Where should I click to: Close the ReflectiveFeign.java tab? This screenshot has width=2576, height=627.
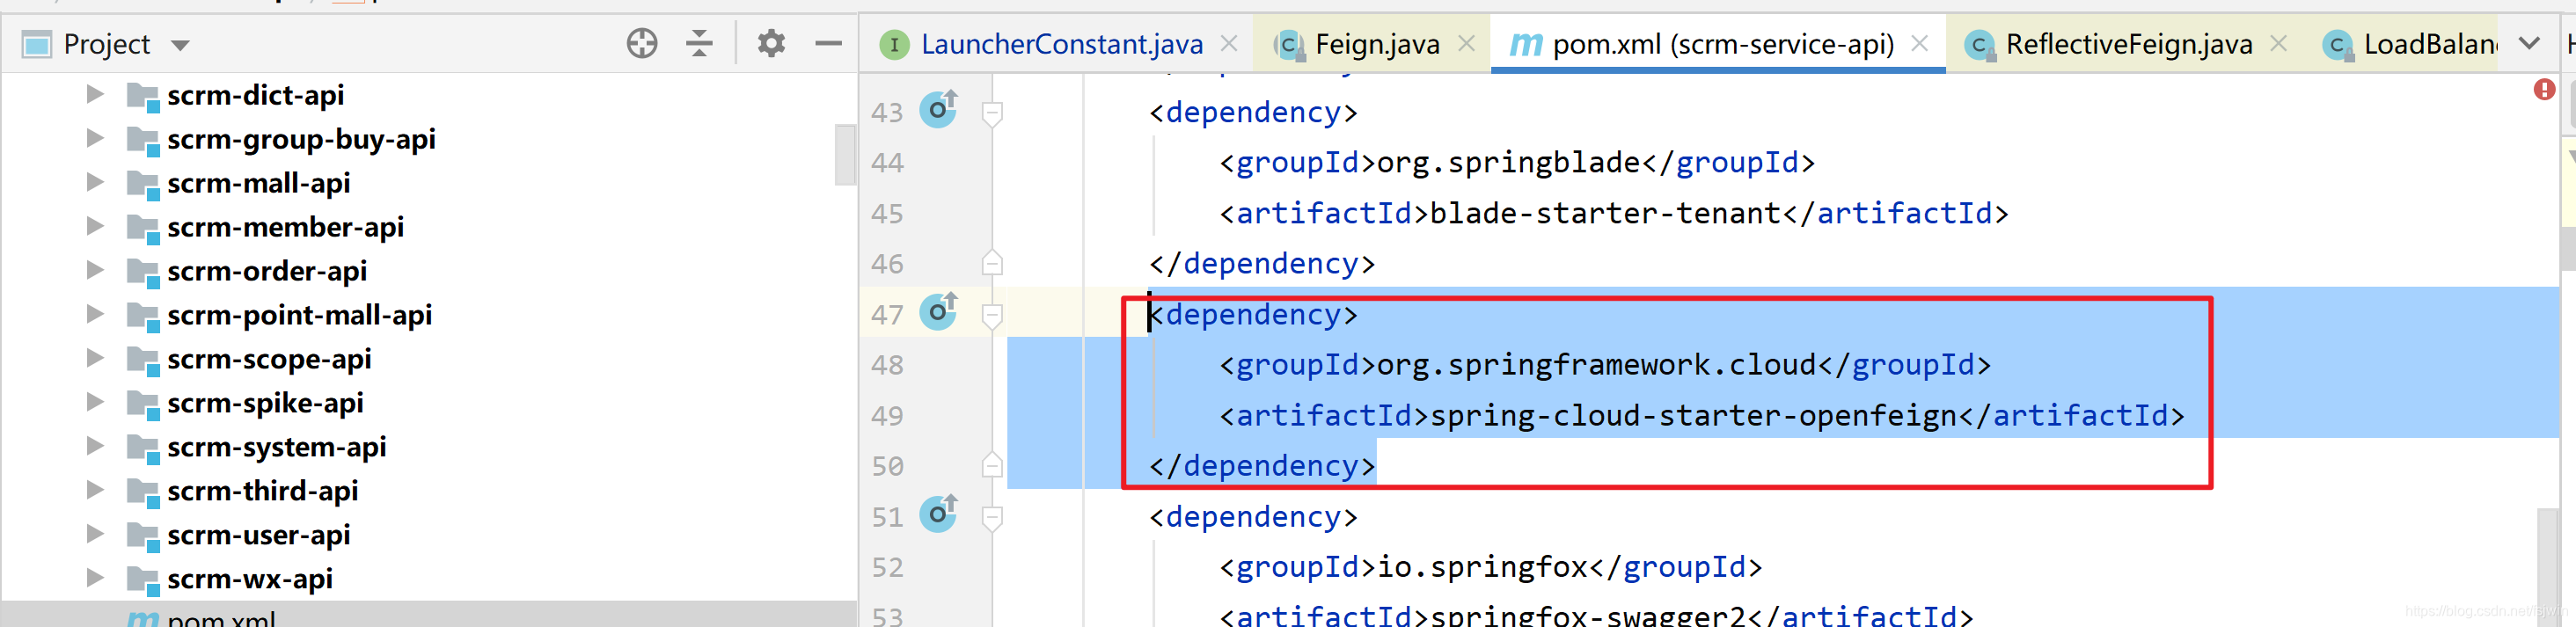coord(2278,43)
